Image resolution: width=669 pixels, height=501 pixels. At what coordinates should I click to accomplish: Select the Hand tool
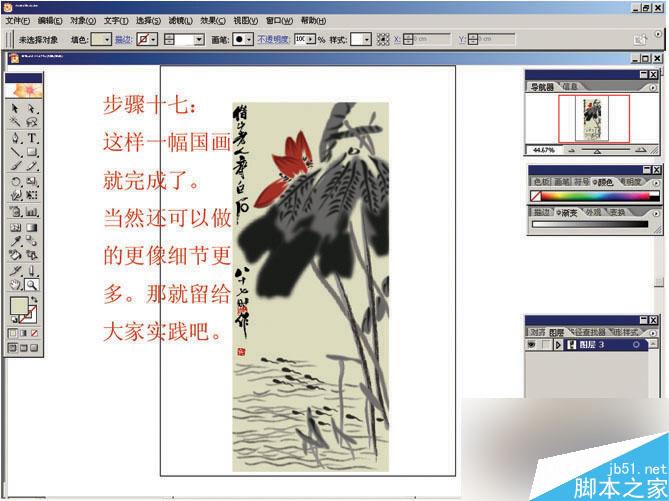point(15,285)
